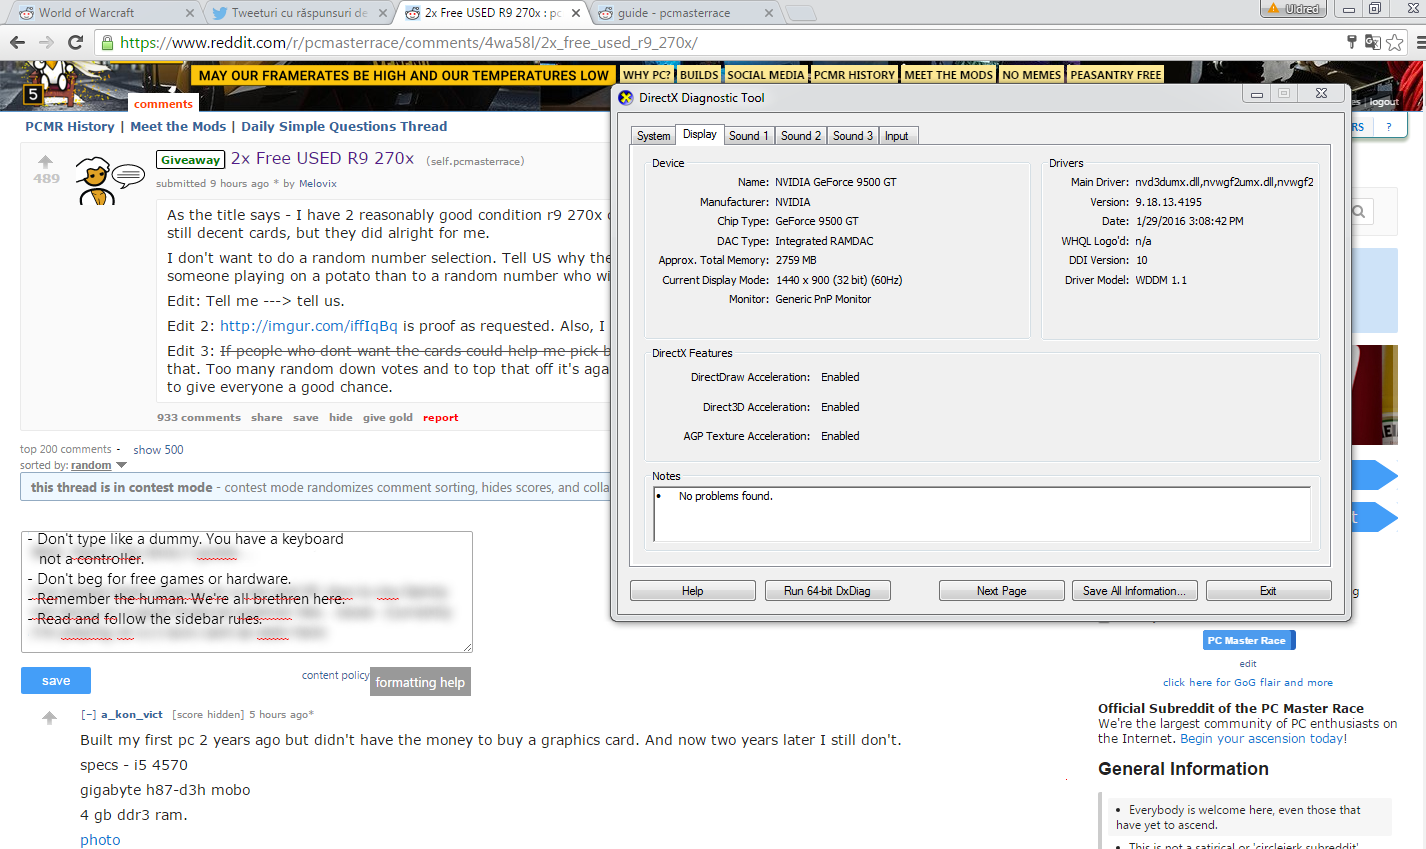Open the photo link in a_kon_vict's comment
The width and height of the screenshot is (1426, 849).
100,840
